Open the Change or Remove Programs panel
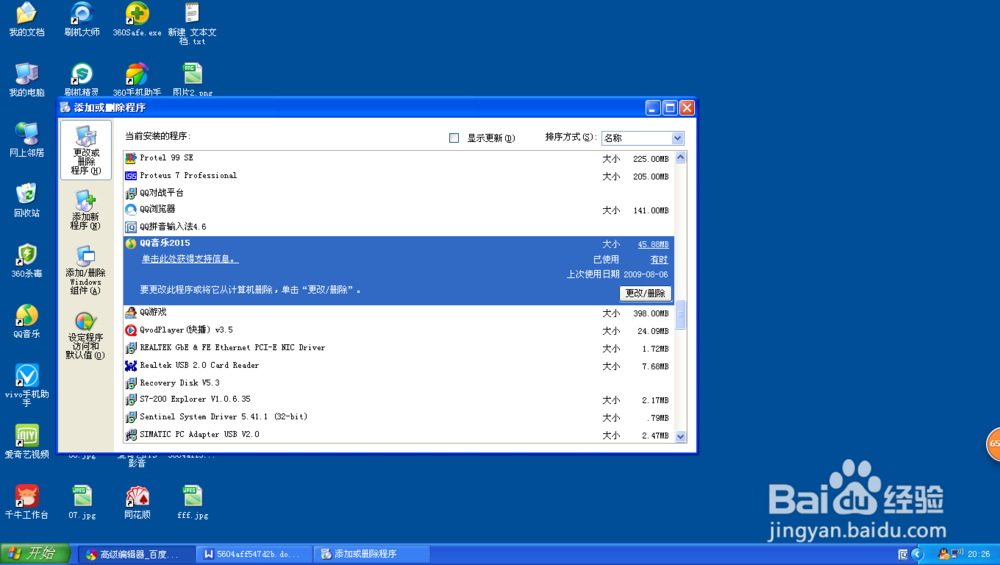 (x=85, y=150)
